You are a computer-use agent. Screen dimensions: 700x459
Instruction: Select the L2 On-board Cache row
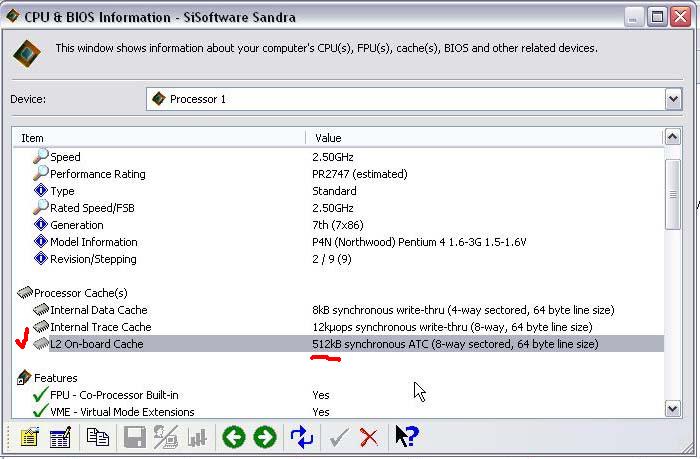click(338, 344)
